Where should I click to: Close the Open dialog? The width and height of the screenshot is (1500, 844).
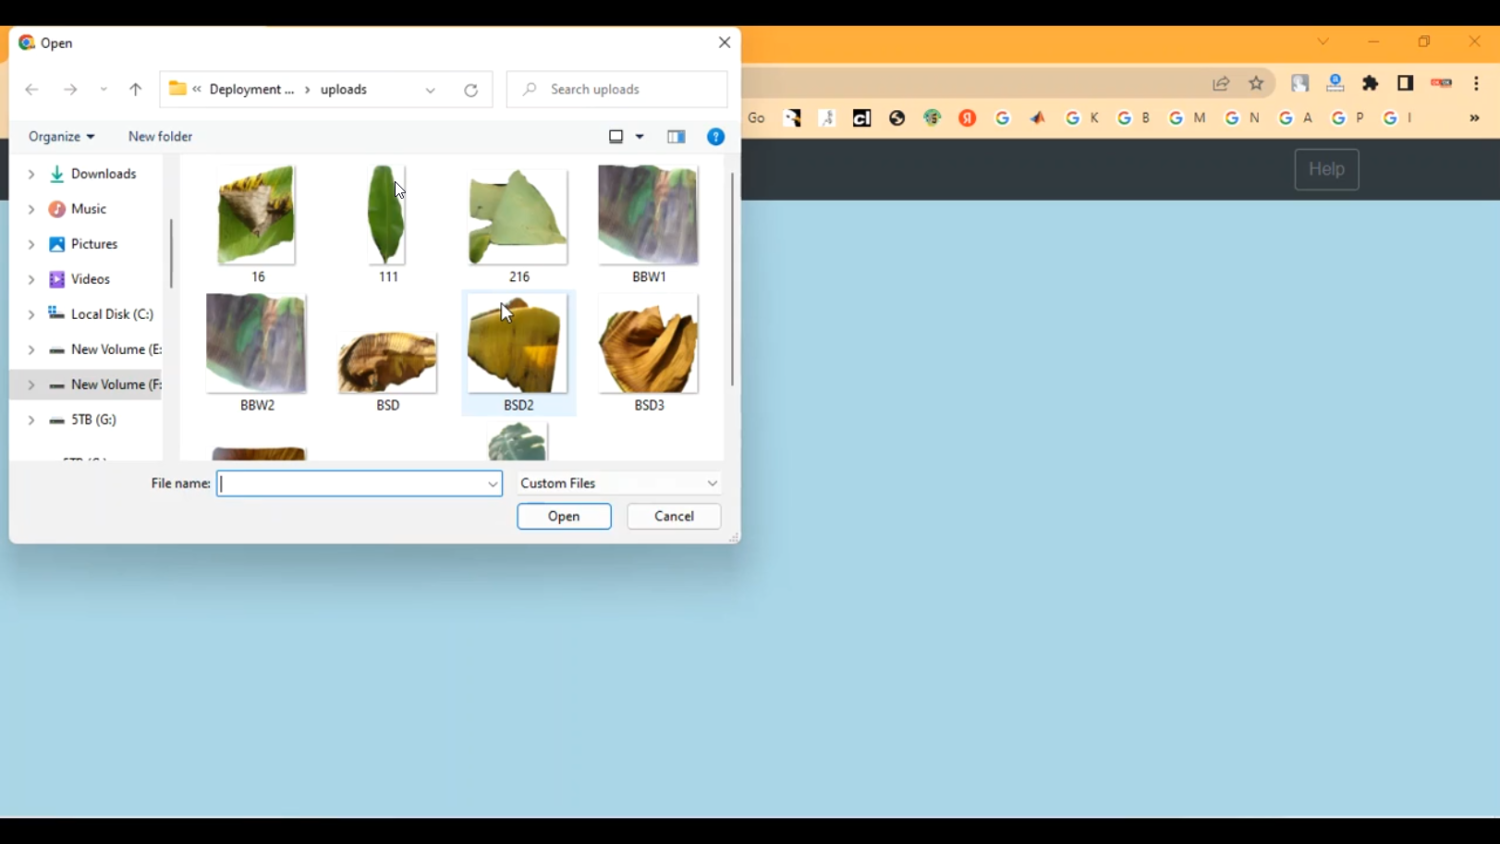[x=725, y=42]
